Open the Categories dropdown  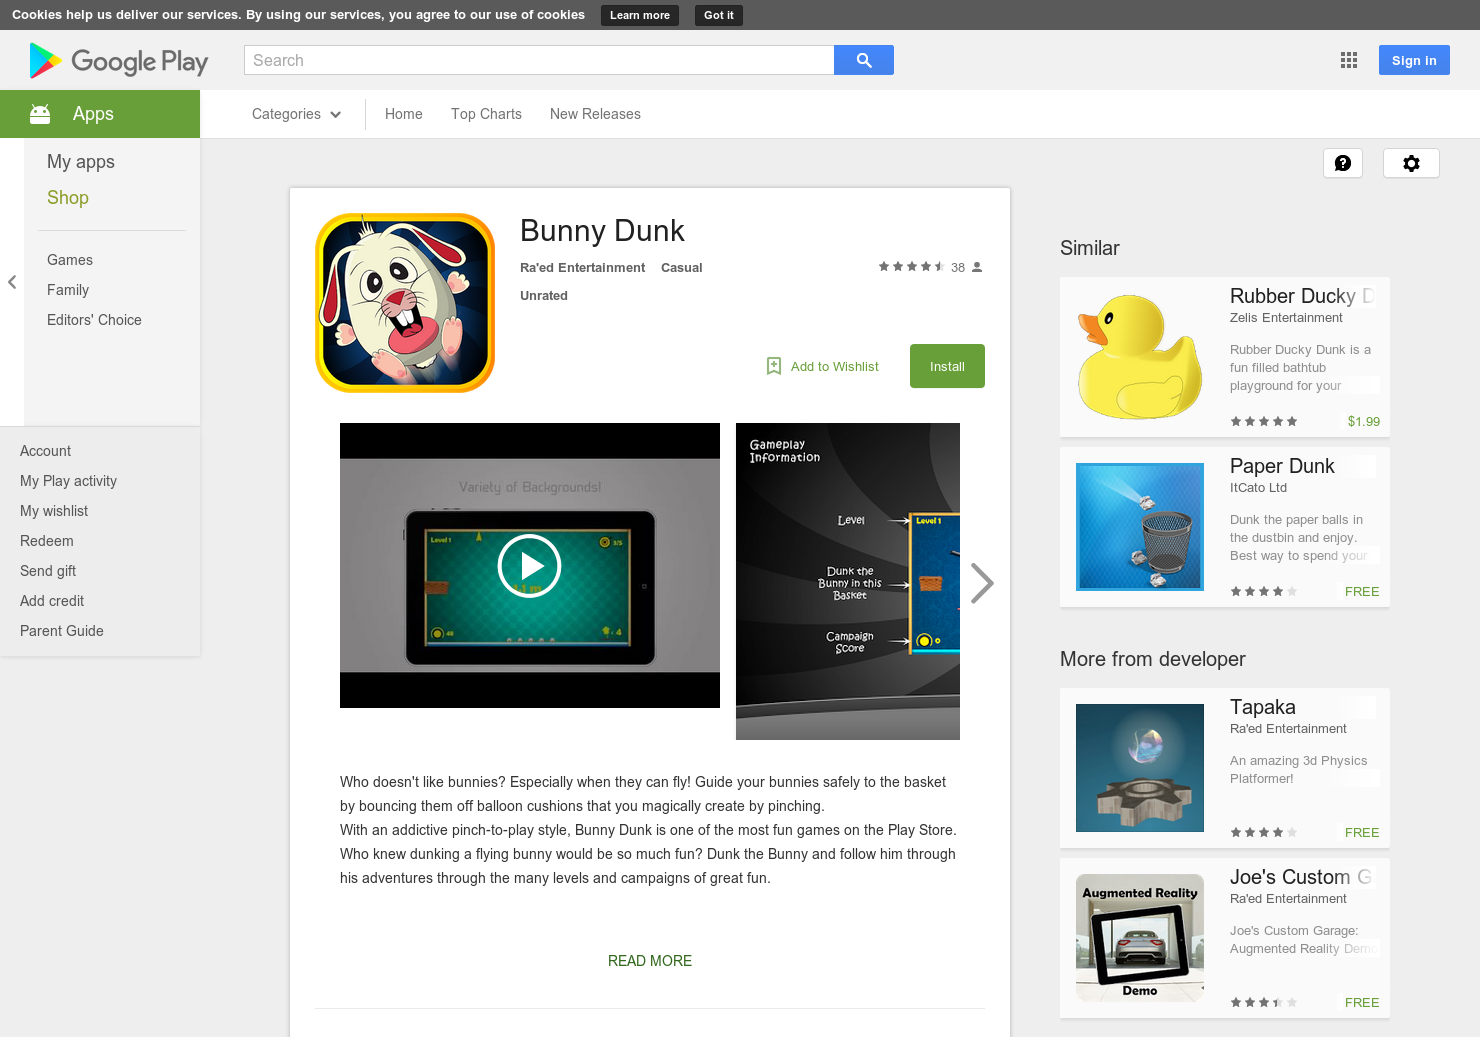coord(295,113)
